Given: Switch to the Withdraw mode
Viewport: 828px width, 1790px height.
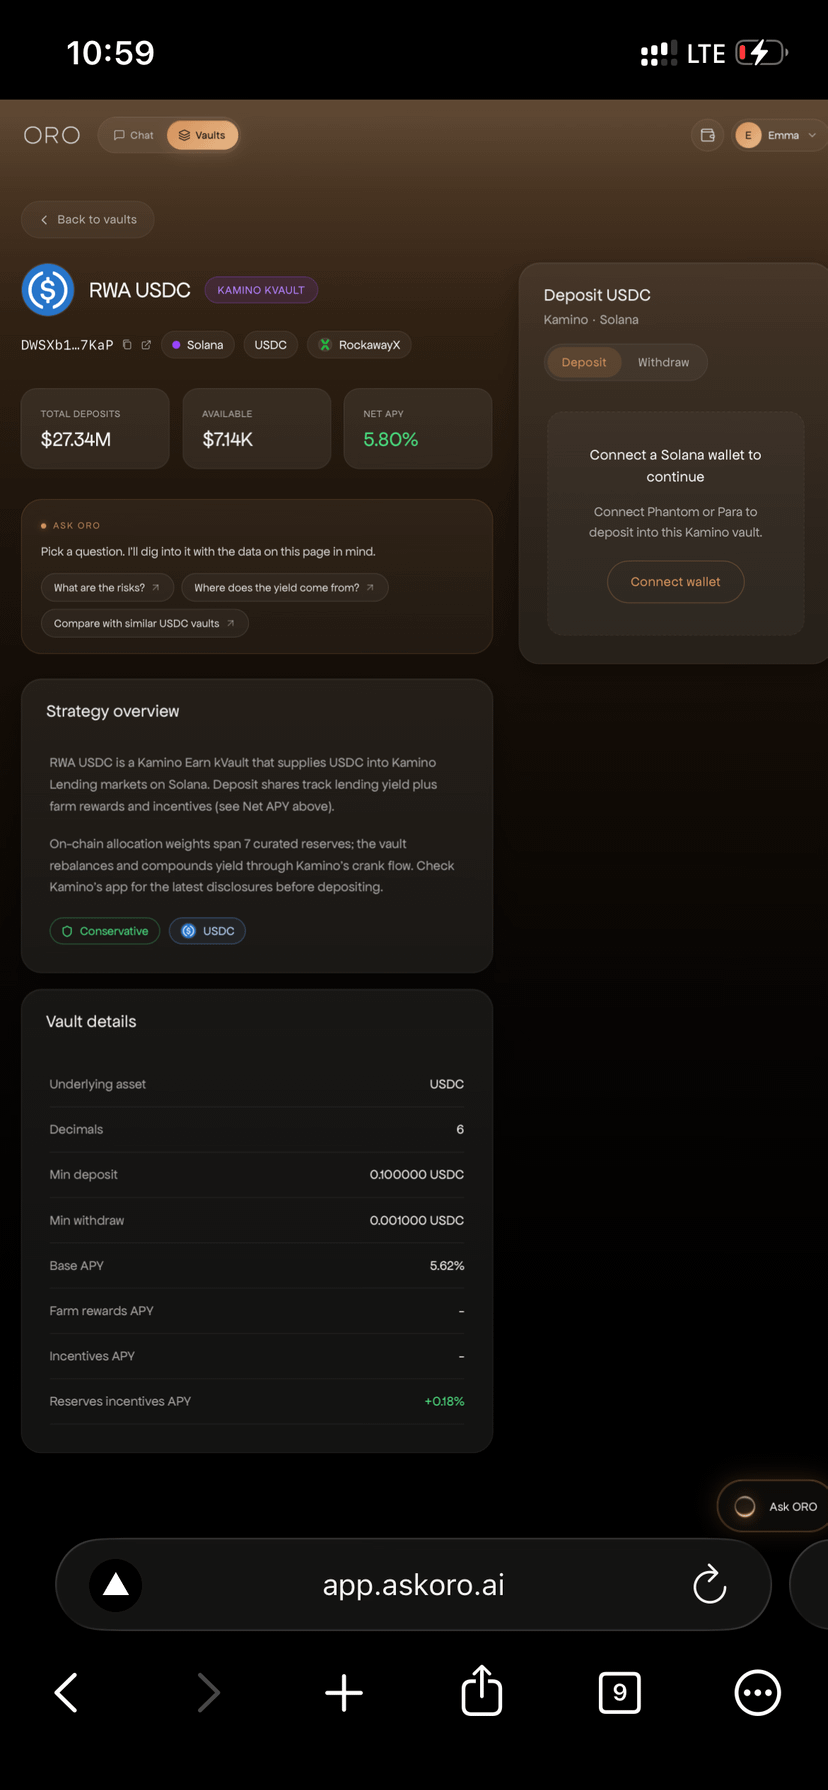Looking at the screenshot, I should point(663,362).
